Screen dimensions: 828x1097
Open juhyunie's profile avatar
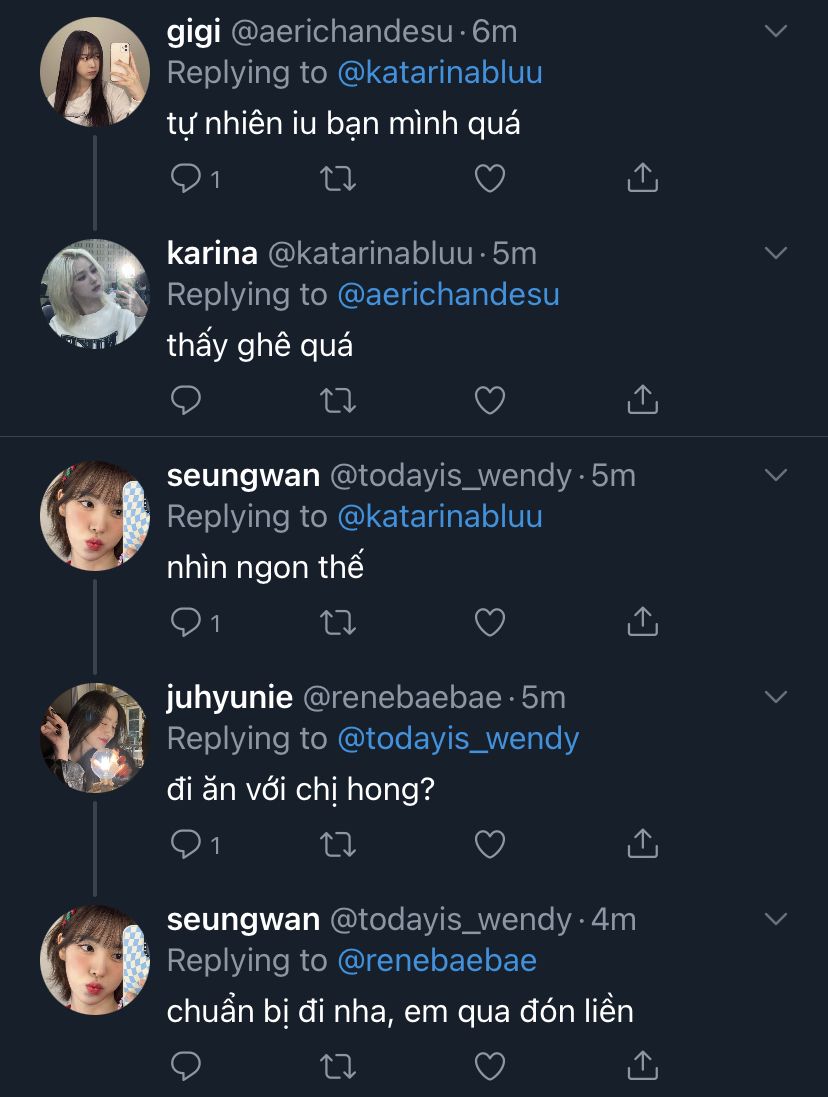(x=94, y=738)
